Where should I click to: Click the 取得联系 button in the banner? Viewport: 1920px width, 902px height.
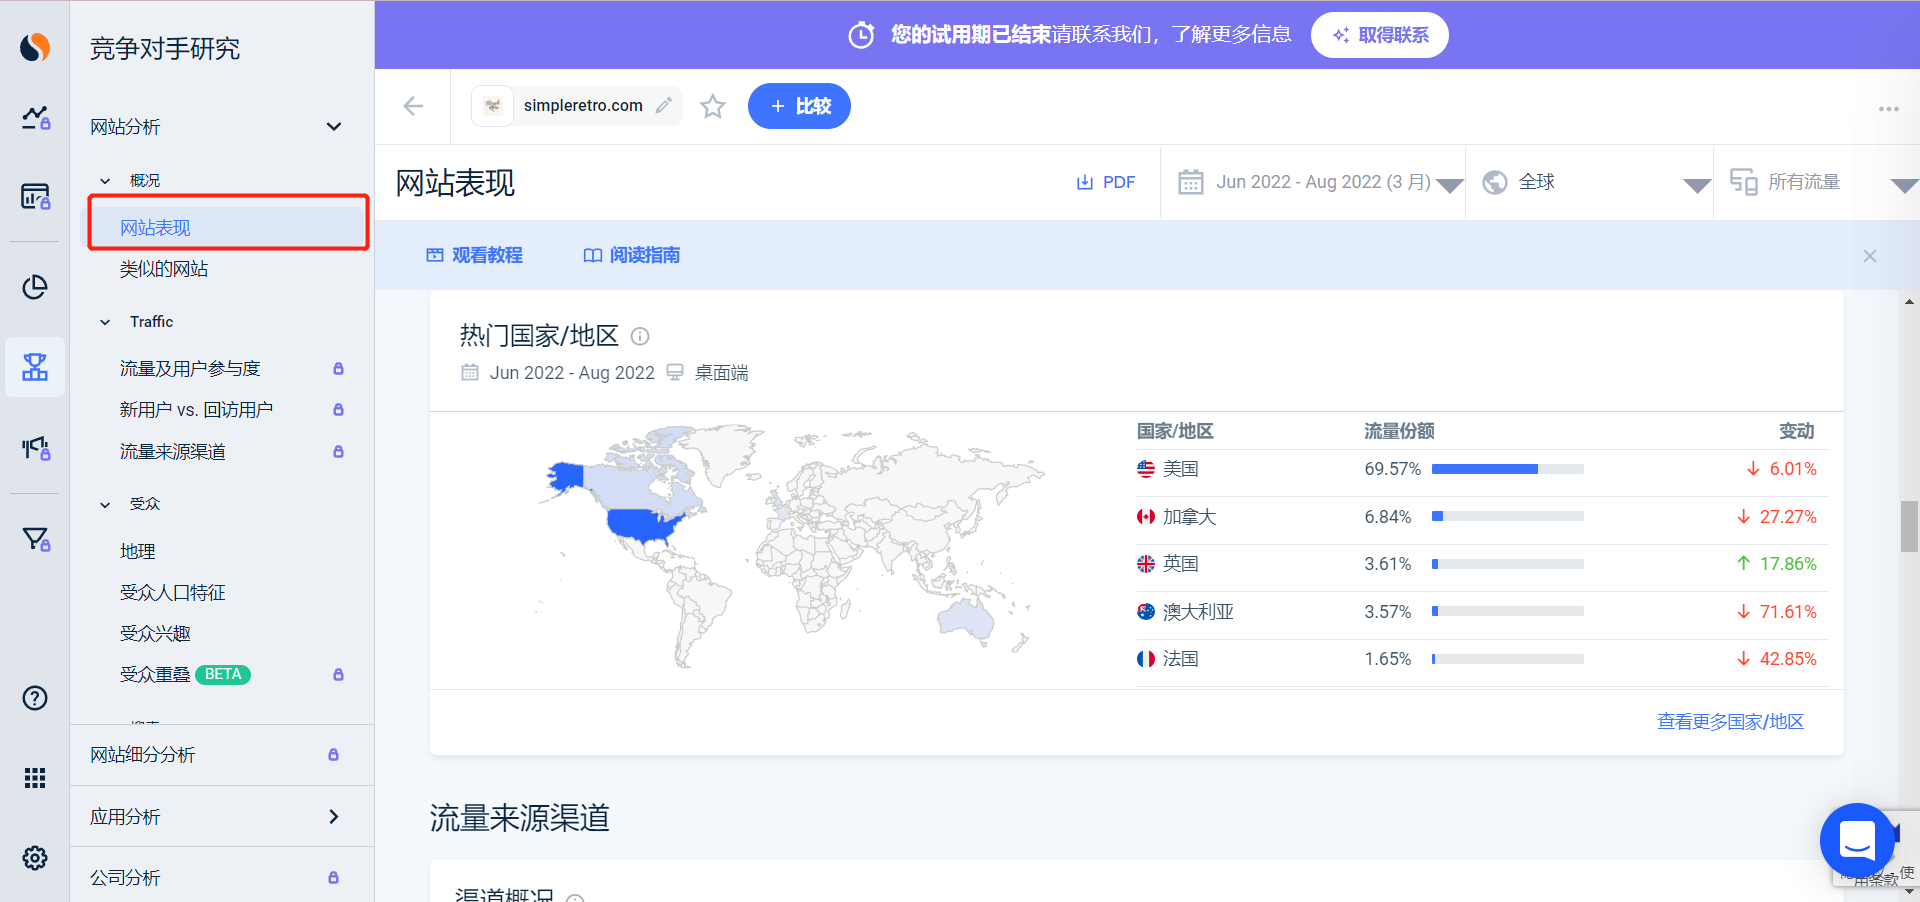[1379, 34]
